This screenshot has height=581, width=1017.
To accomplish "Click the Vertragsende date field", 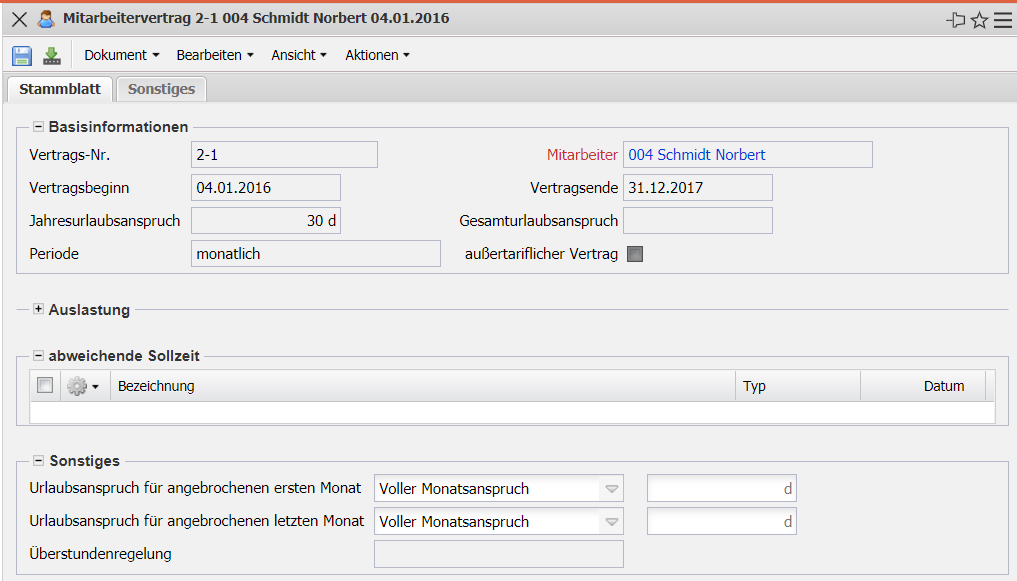I will (697, 188).
